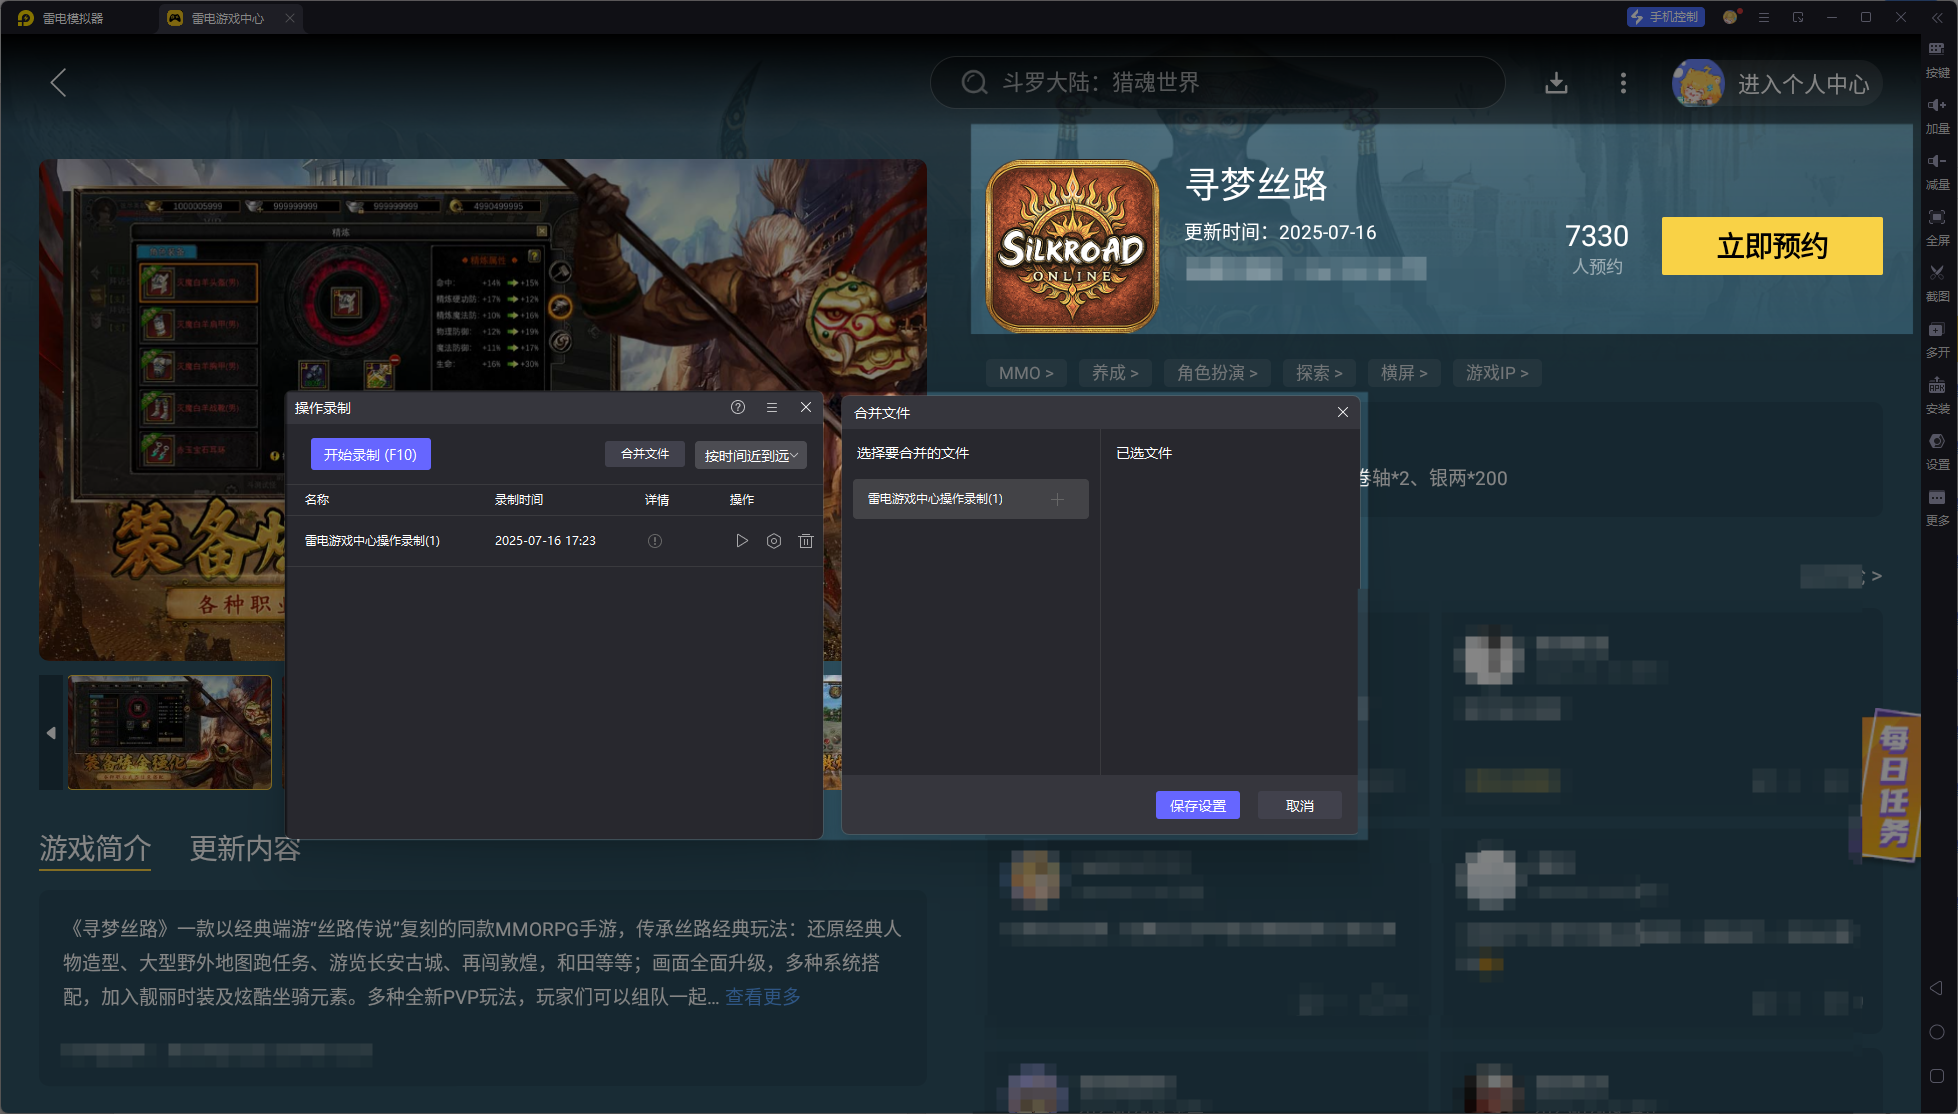This screenshot has height=1114, width=1958.
Task: Switch to 游戏简介 tab
Action: point(95,849)
